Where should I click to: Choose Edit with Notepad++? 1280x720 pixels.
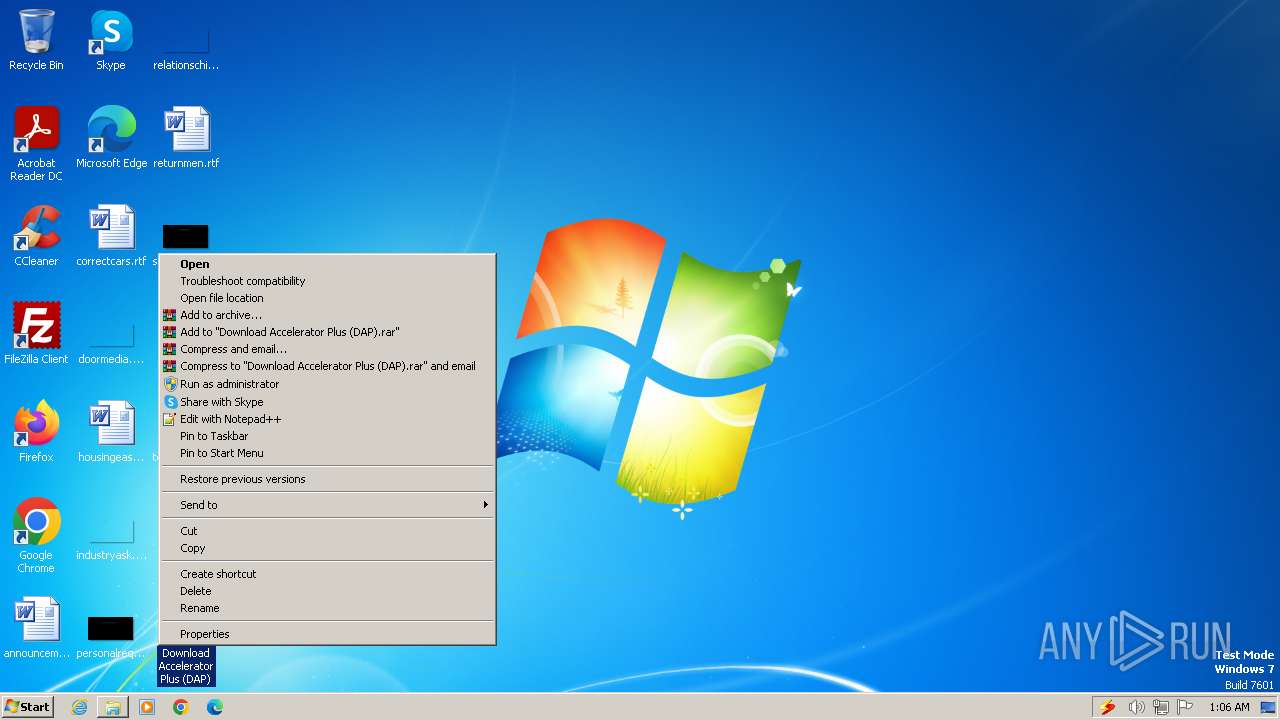click(x=328, y=419)
